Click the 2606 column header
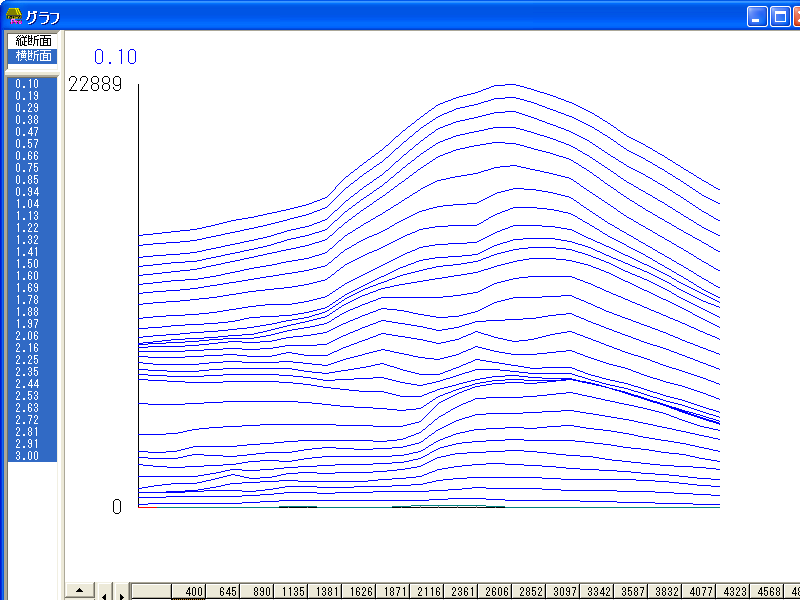 (x=495, y=592)
